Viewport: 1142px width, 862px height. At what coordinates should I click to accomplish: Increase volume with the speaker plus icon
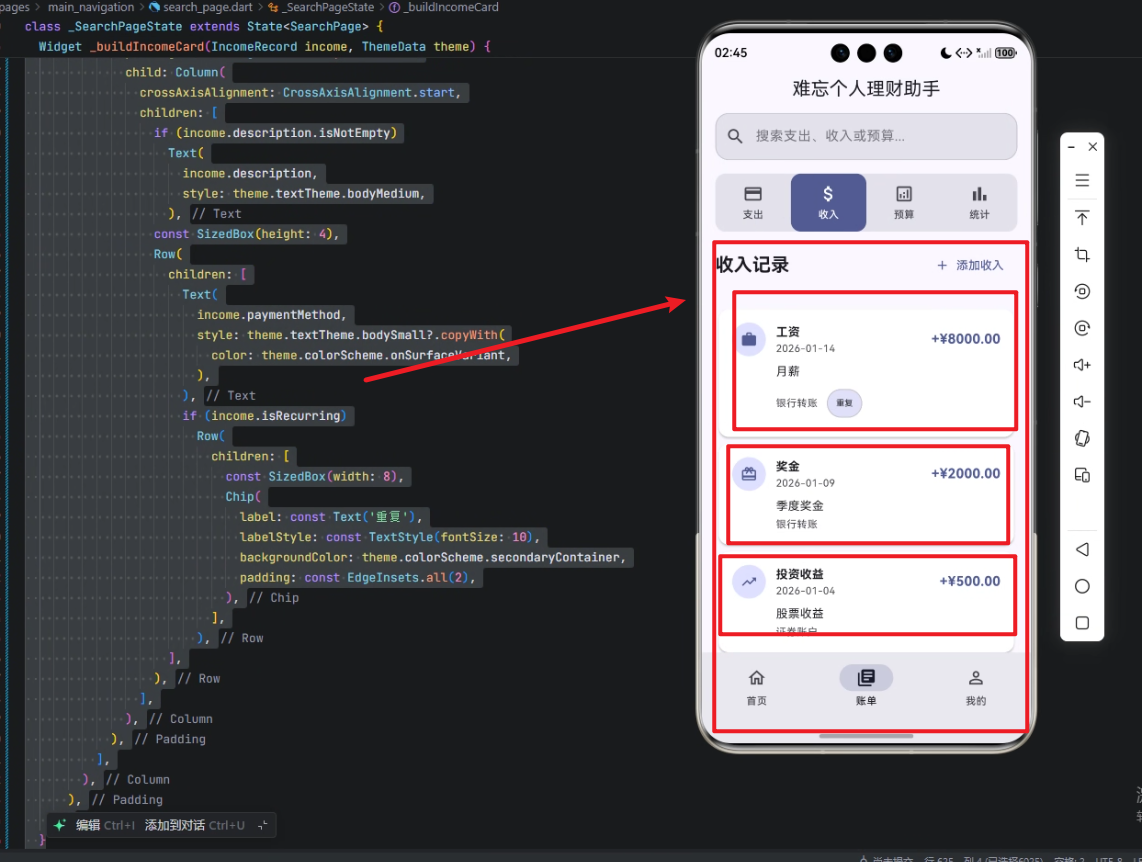pos(1082,365)
